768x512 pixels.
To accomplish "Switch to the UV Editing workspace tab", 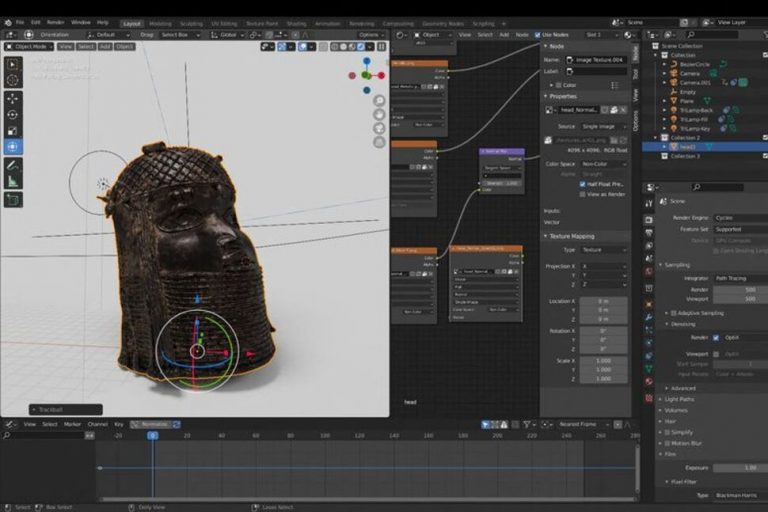I will 224,24.
